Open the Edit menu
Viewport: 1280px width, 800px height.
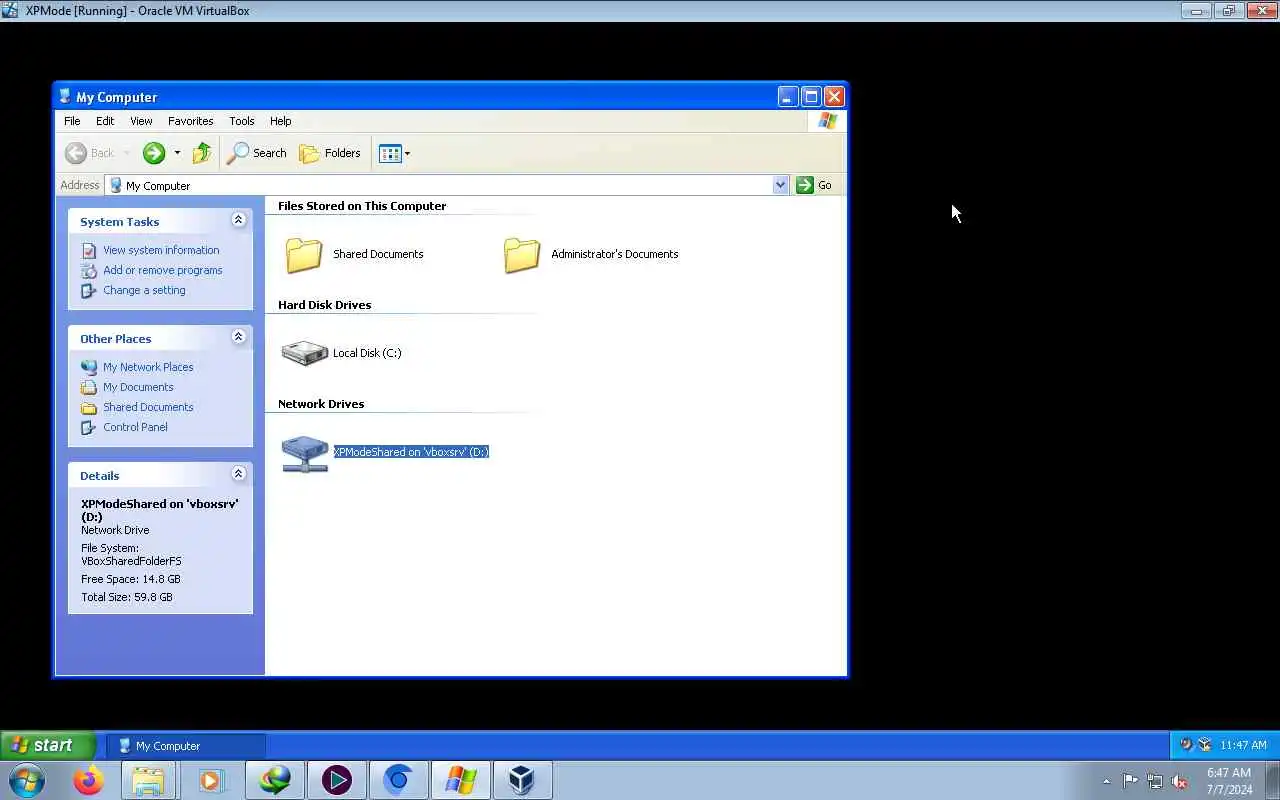[x=105, y=121]
